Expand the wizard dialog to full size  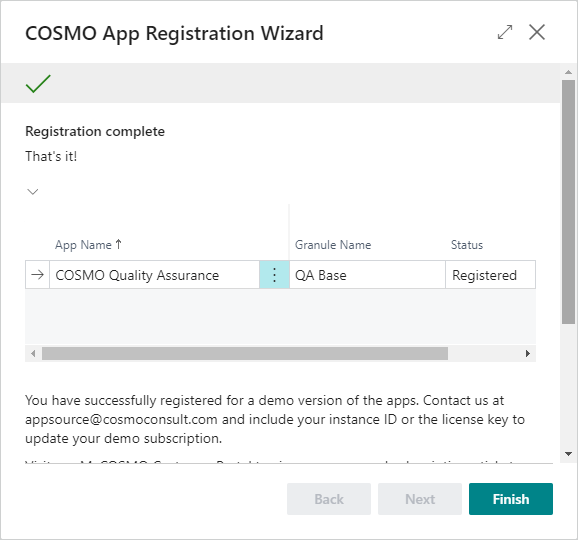pos(505,32)
